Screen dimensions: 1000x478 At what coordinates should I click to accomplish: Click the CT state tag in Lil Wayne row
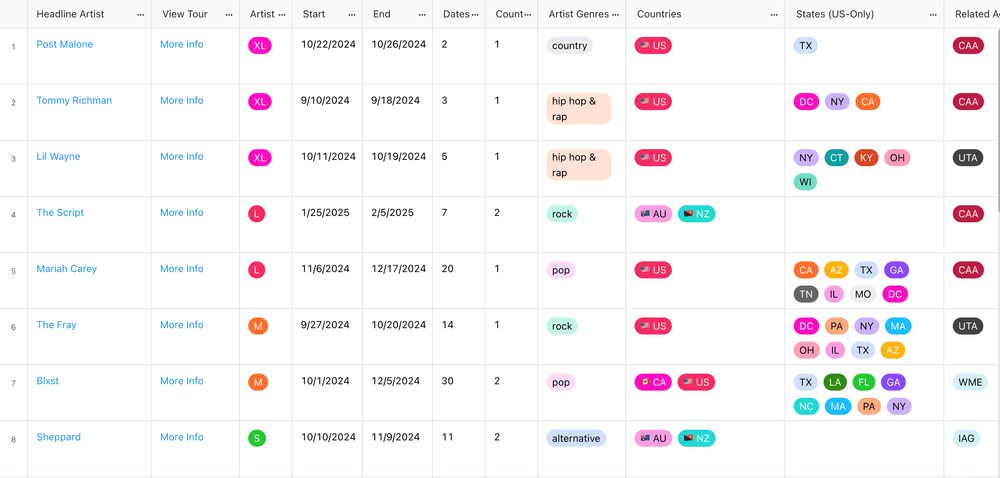pos(836,158)
